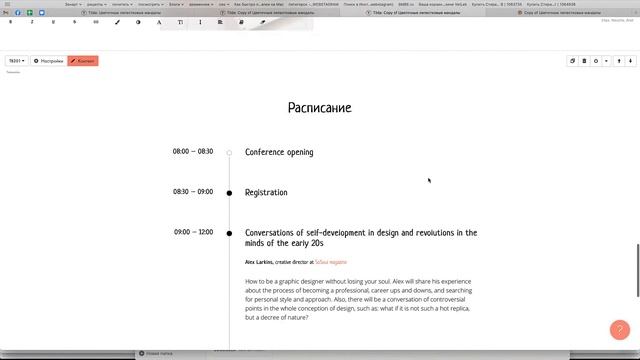The width and height of the screenshot is (640, 360).
Task: Open the orange help question-mark button
Action: point(620,330)
